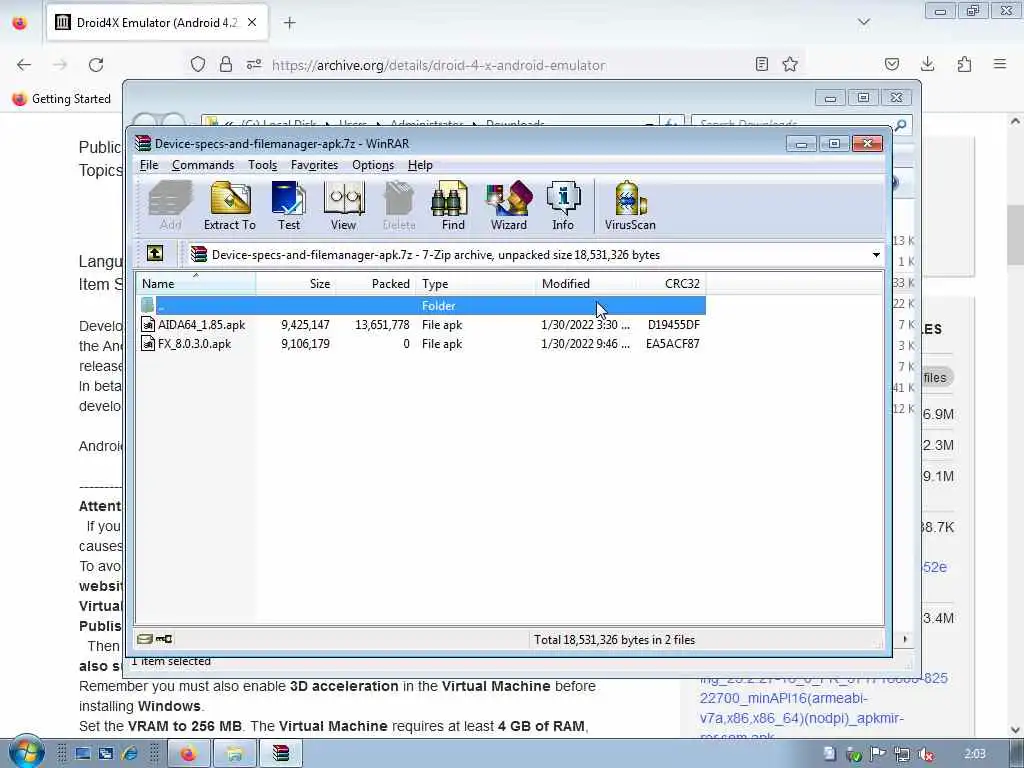Click the CRC32 value D19455DF
1024x768 pixels.
[x=673, y=325]
